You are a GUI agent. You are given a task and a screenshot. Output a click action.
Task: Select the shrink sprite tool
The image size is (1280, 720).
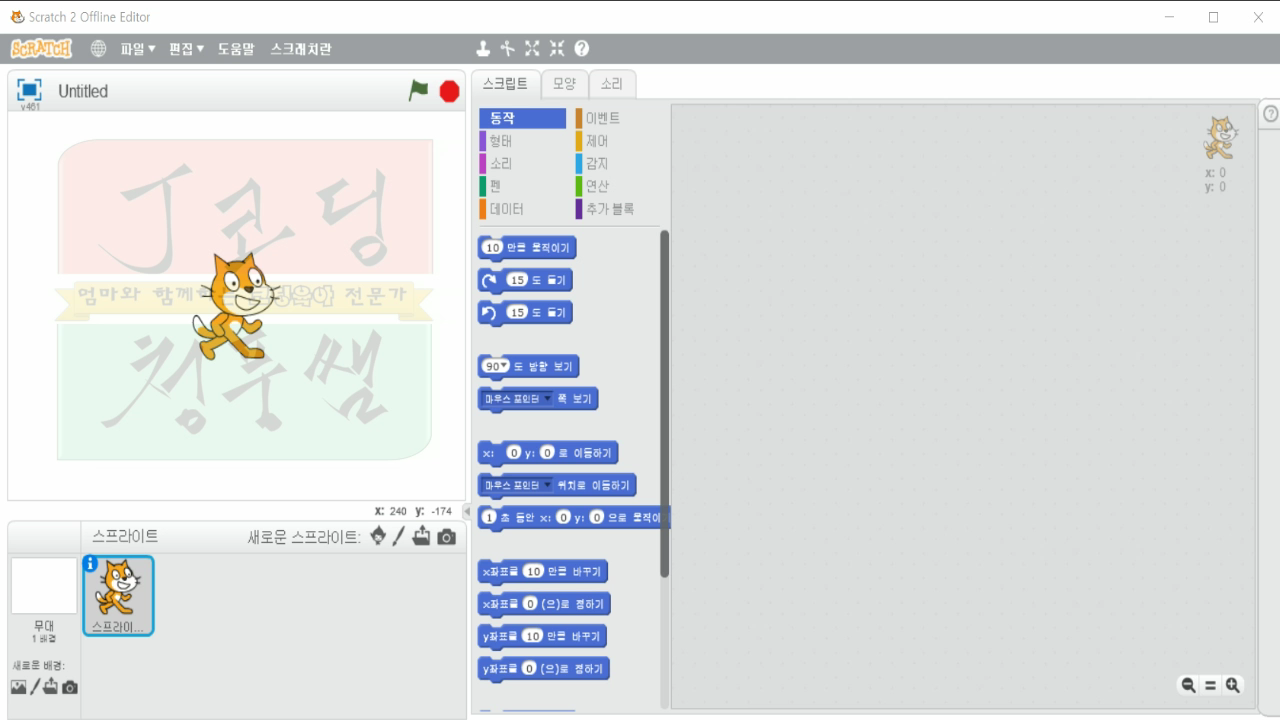point(556,47)
